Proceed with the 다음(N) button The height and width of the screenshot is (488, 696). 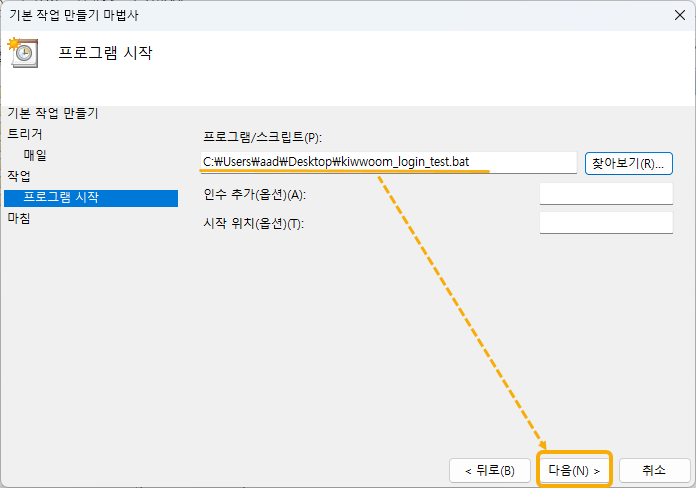click(x=574, y=470)
